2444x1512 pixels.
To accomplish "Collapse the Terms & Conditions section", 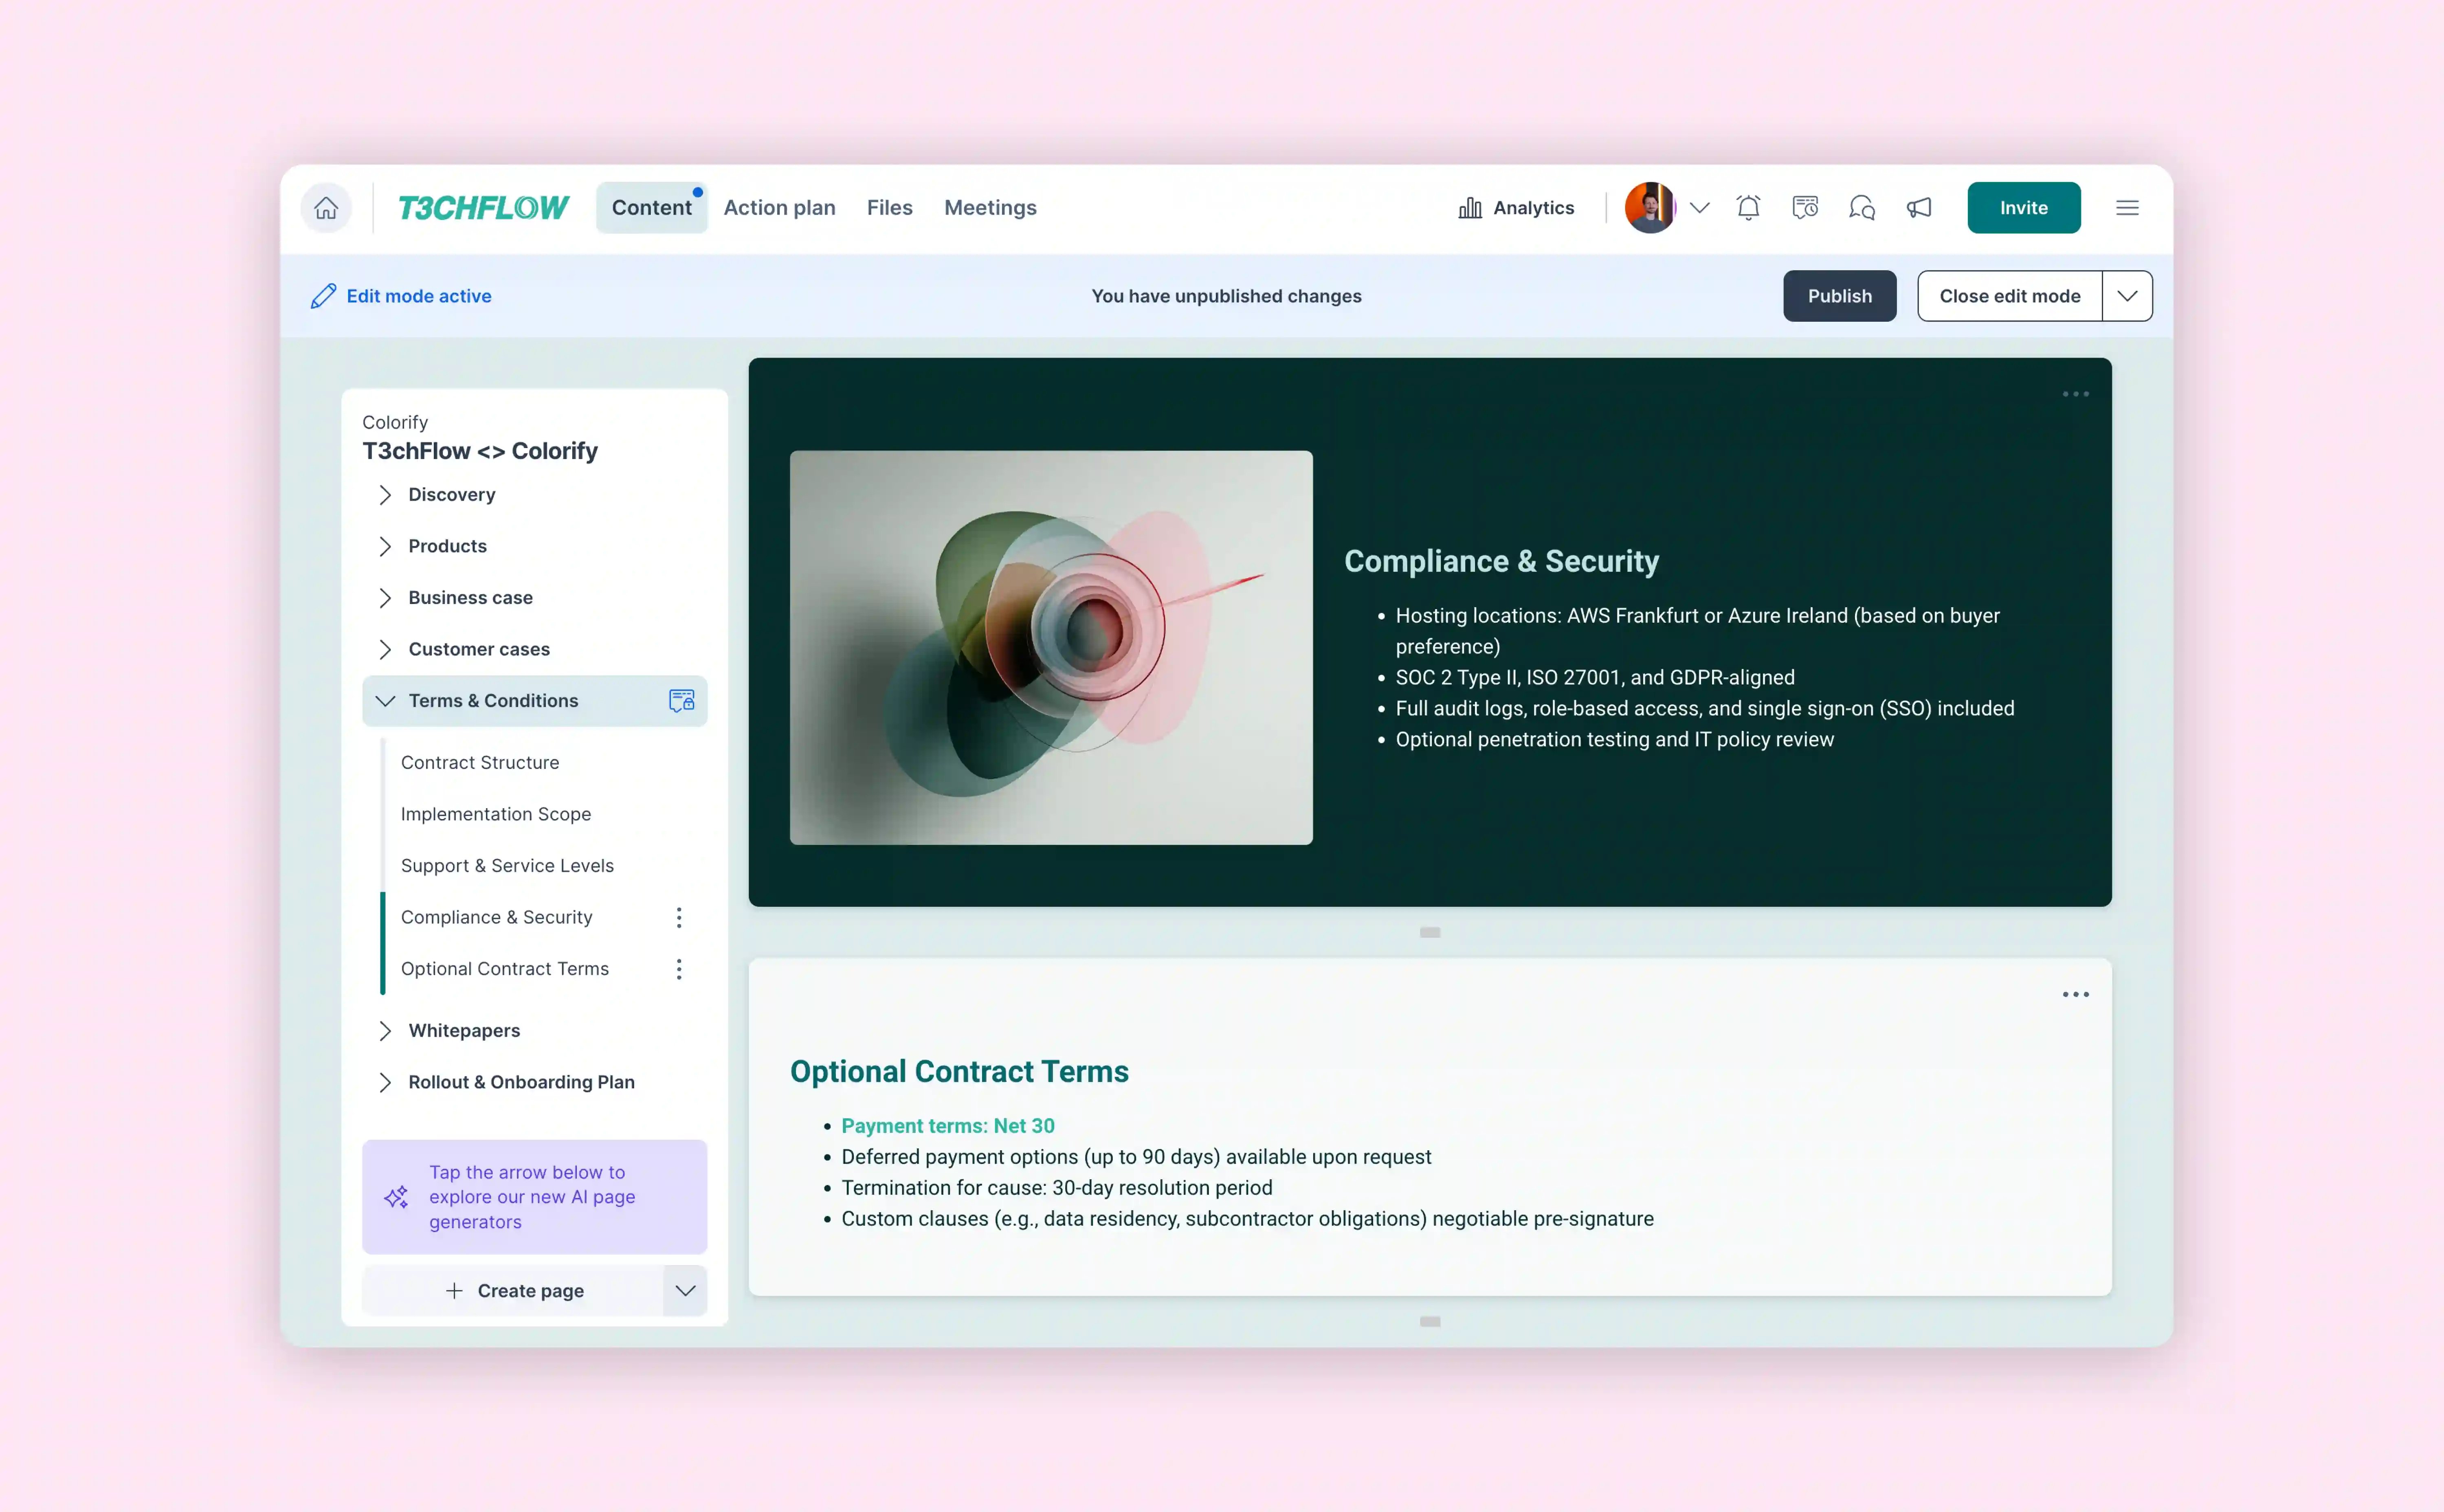I will [x=385, y=701].
